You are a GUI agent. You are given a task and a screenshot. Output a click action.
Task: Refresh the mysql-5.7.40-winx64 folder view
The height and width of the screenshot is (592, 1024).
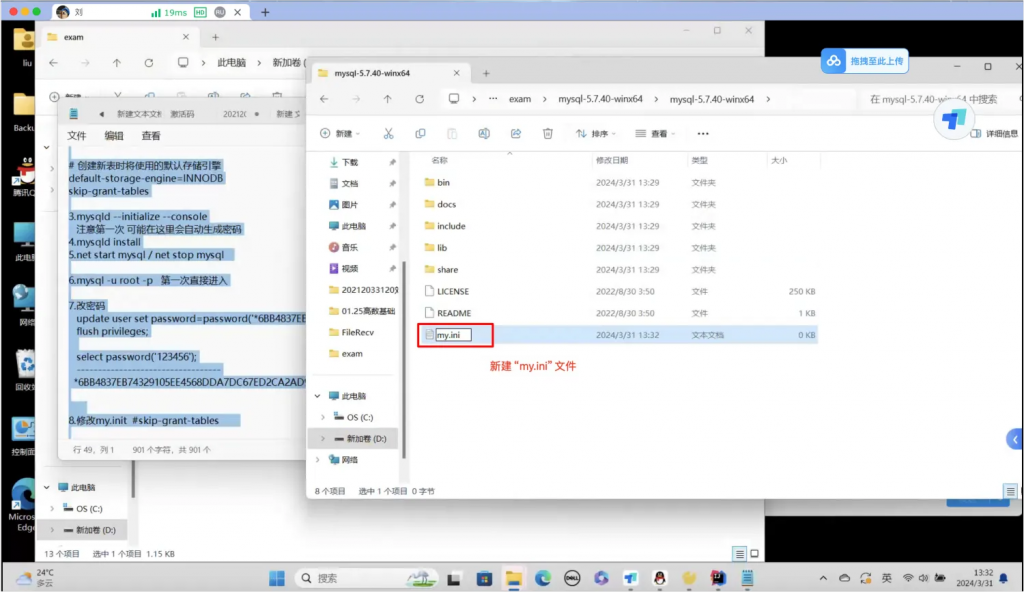coord(420,99)
